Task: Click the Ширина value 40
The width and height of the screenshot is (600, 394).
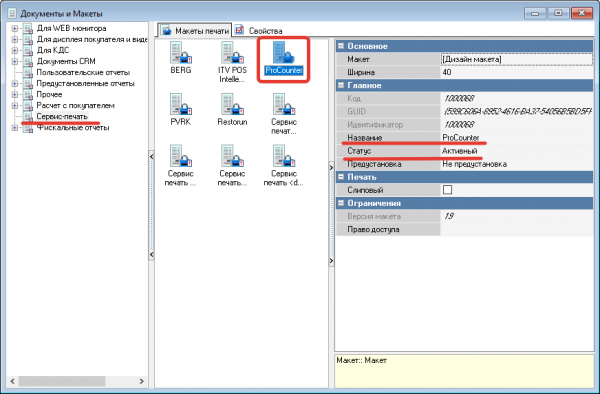Action: (x=517, y=72)
